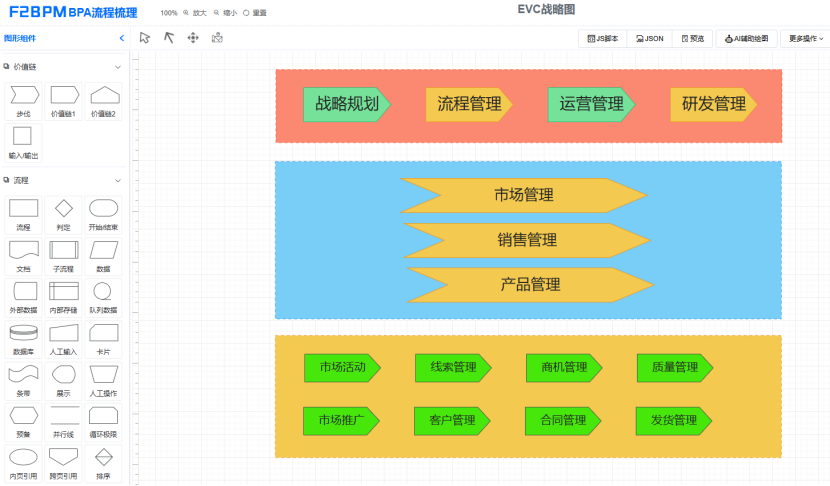Click 放大 to zoom in
The image size is (830, 486).
(195, 13)
